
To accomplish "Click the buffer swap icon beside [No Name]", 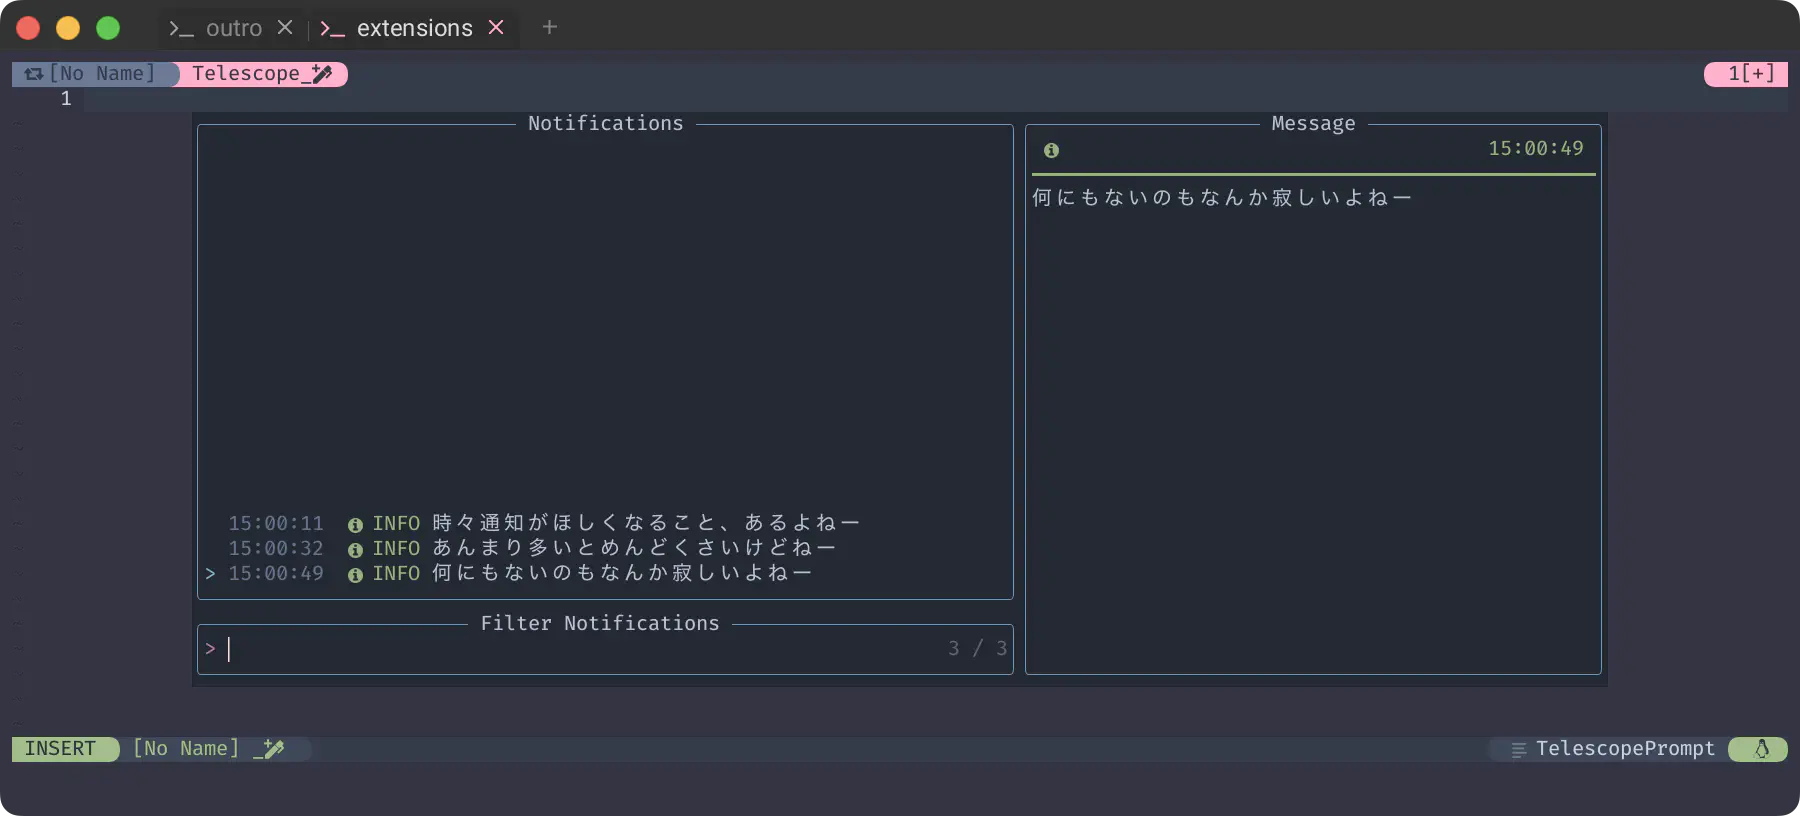I will pos(34,74).
